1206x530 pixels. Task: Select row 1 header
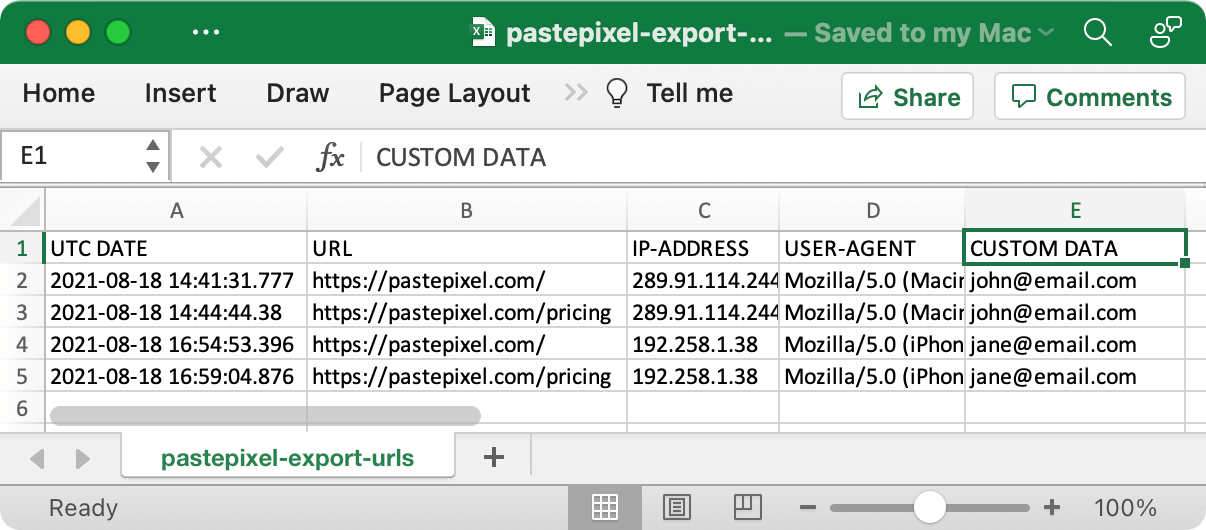[x=22, y=248]
